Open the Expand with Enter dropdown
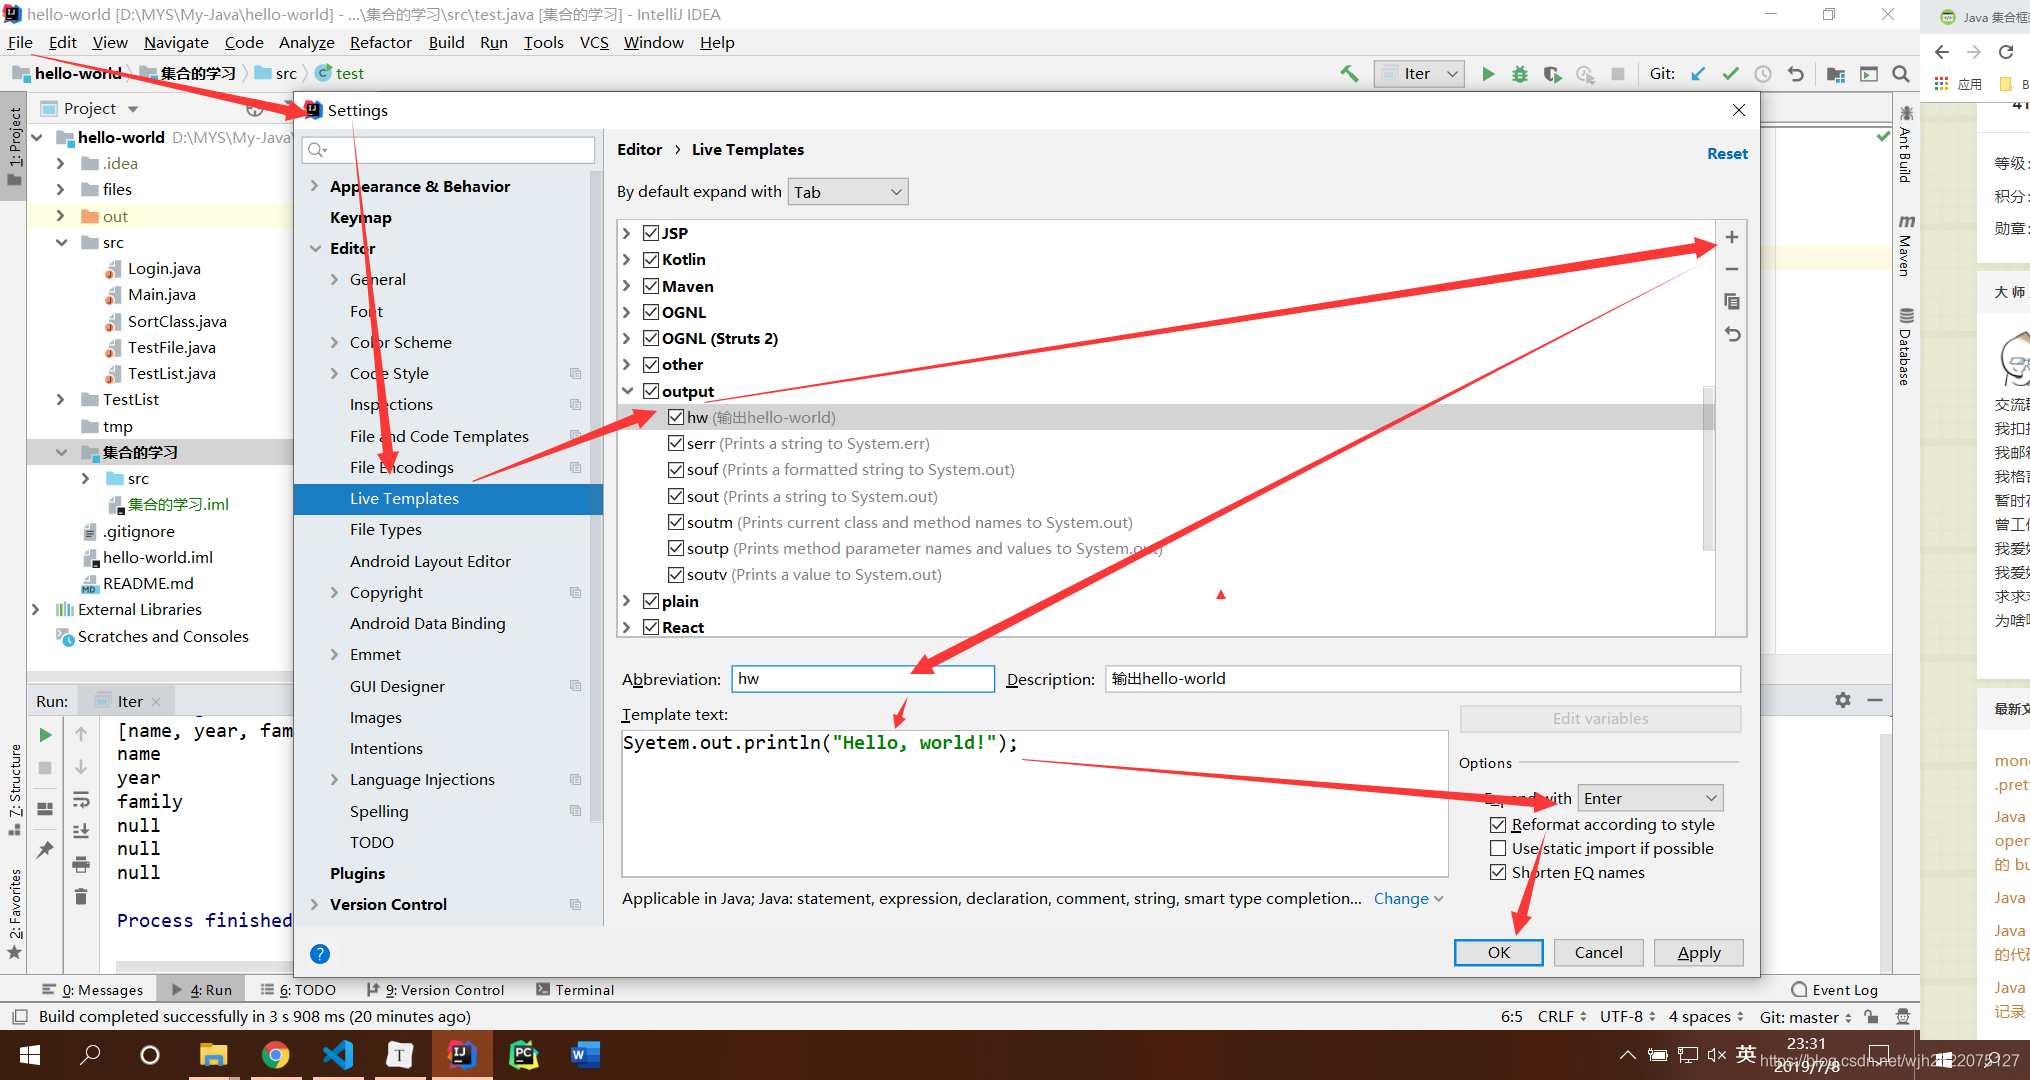2030x1080 pixels. point(1650,798)
